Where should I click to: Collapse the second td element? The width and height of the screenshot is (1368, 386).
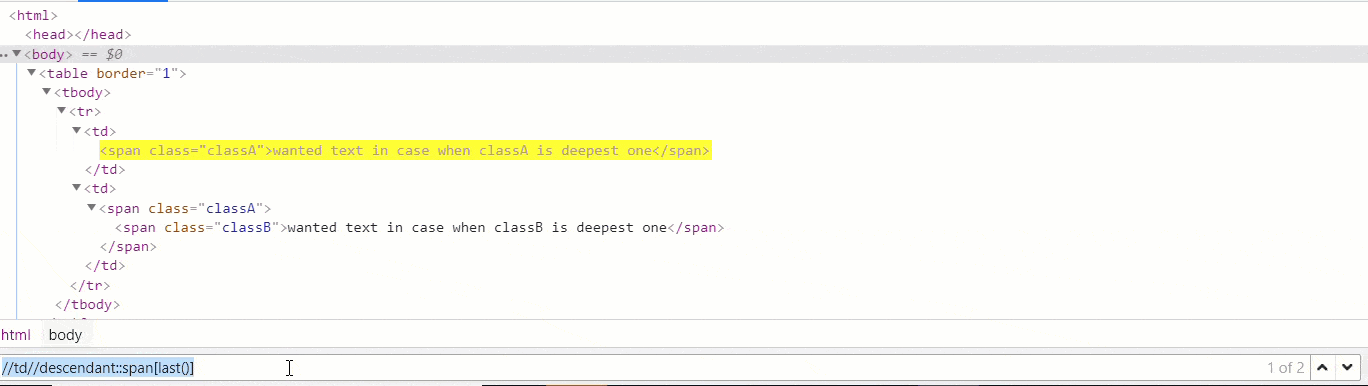[77, 189]
